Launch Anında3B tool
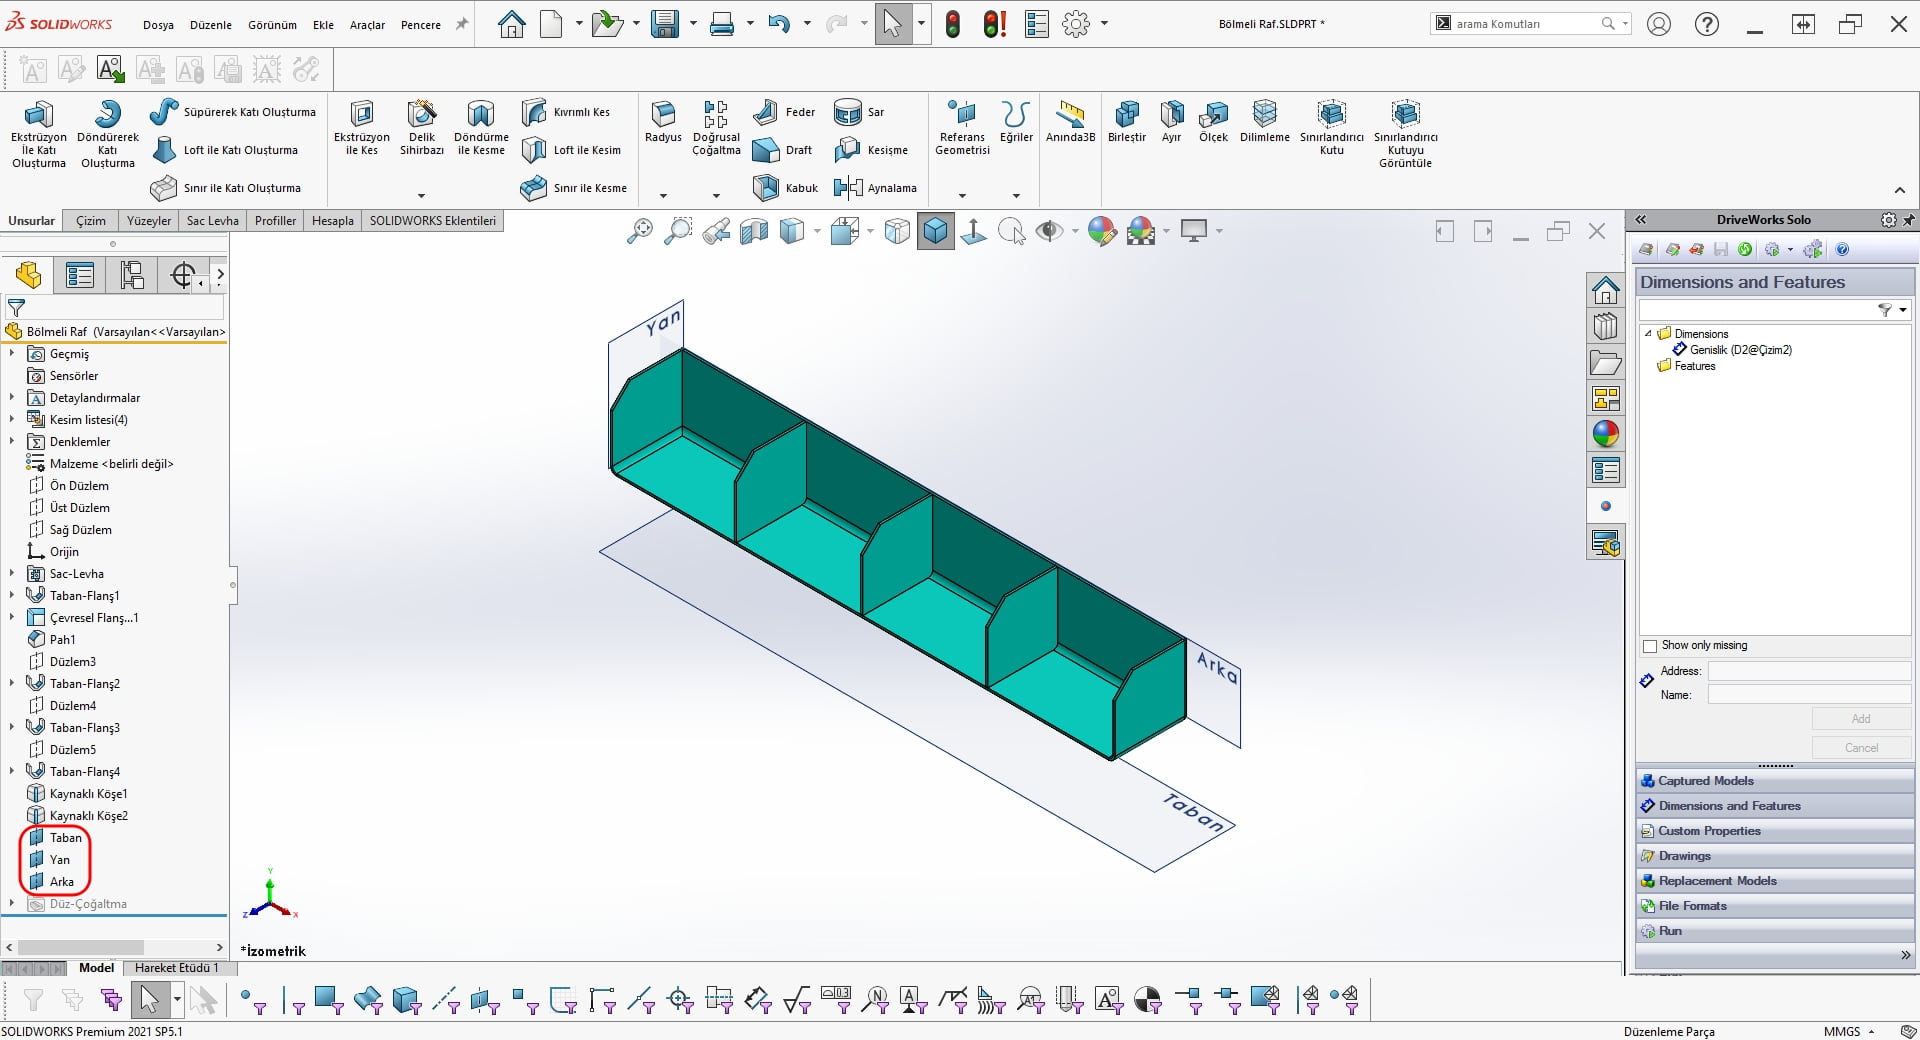The image size is (1920, 1040). 1070,122
